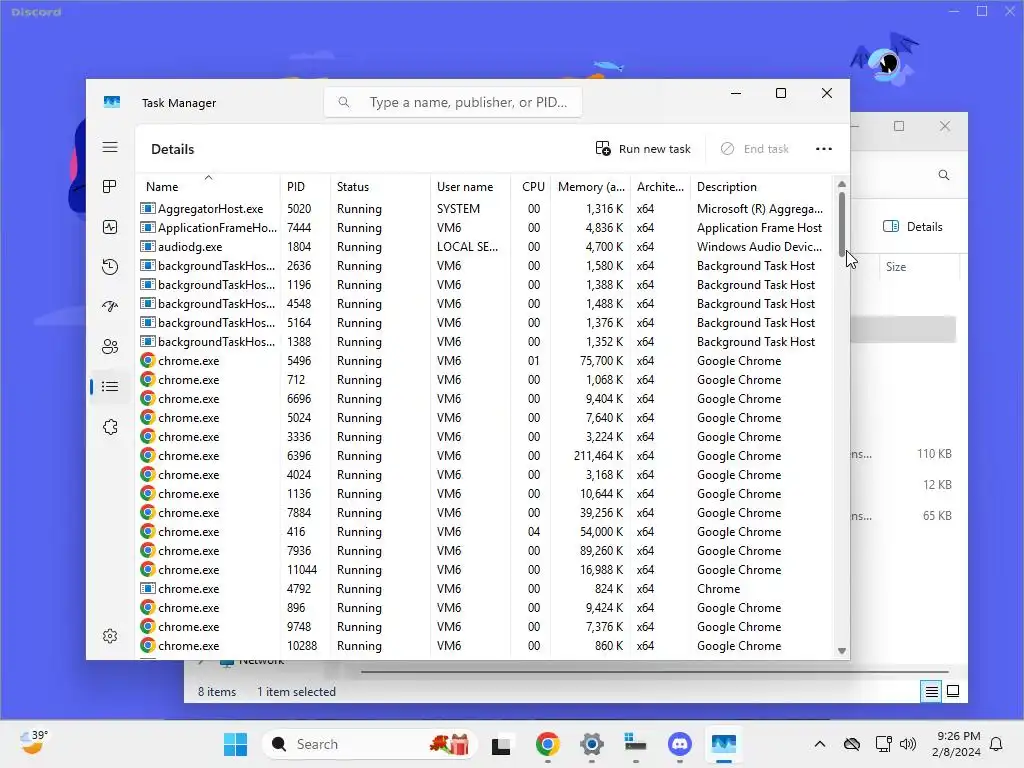The width and height of the screenshot is (1024, 768).
Task: Click search icon in File Explorer window
Action: pos(944,175)
